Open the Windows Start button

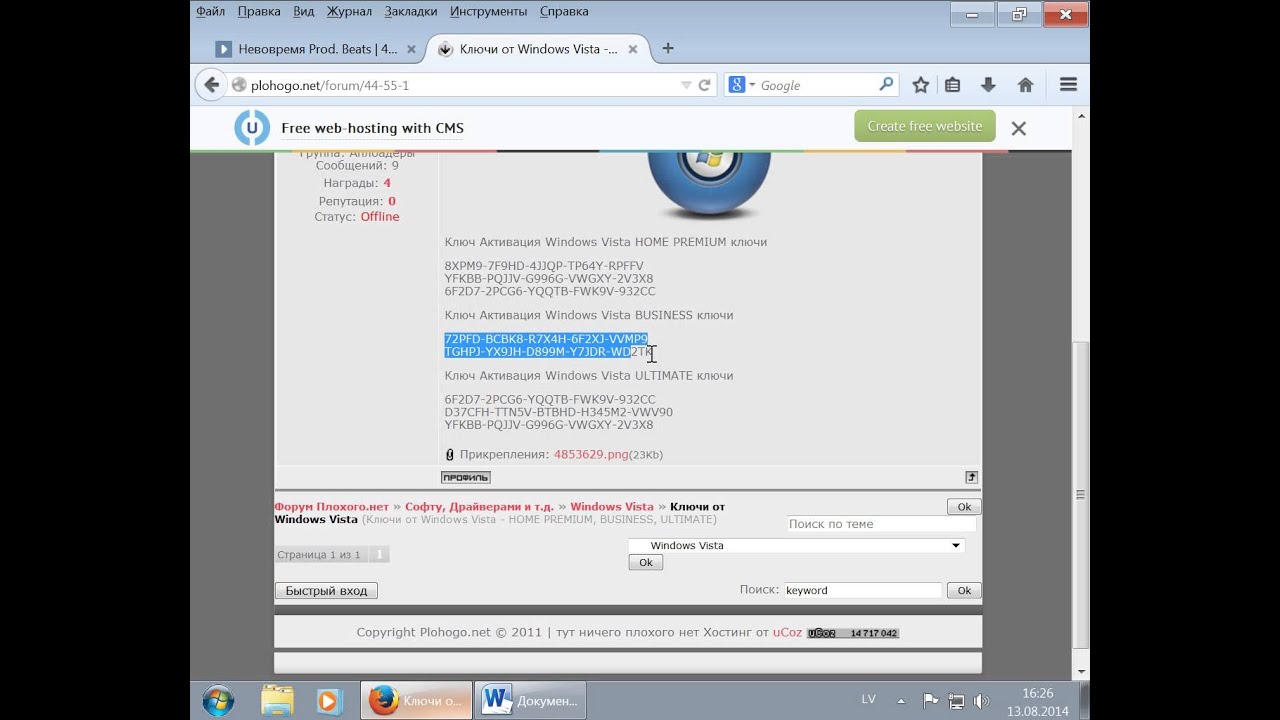(x=218, y=701)
